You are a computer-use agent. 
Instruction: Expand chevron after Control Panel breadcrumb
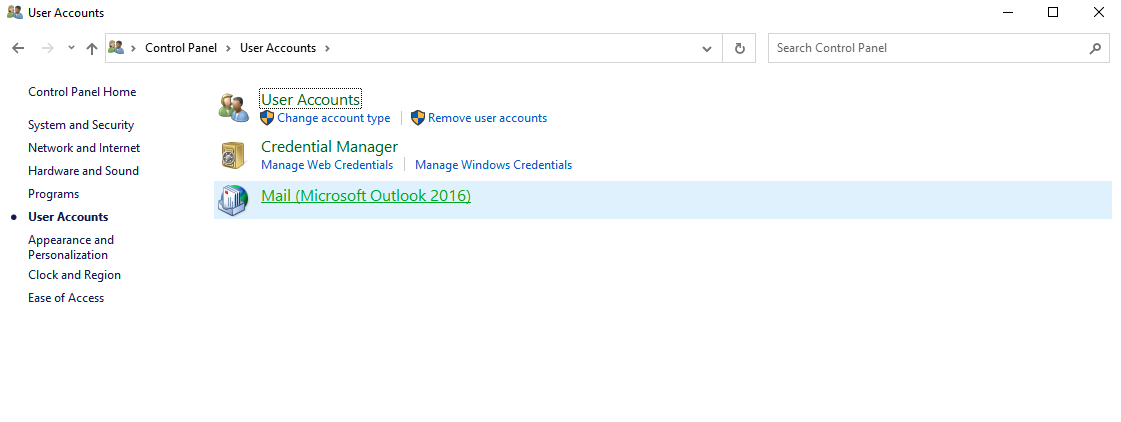pos(229,48)
